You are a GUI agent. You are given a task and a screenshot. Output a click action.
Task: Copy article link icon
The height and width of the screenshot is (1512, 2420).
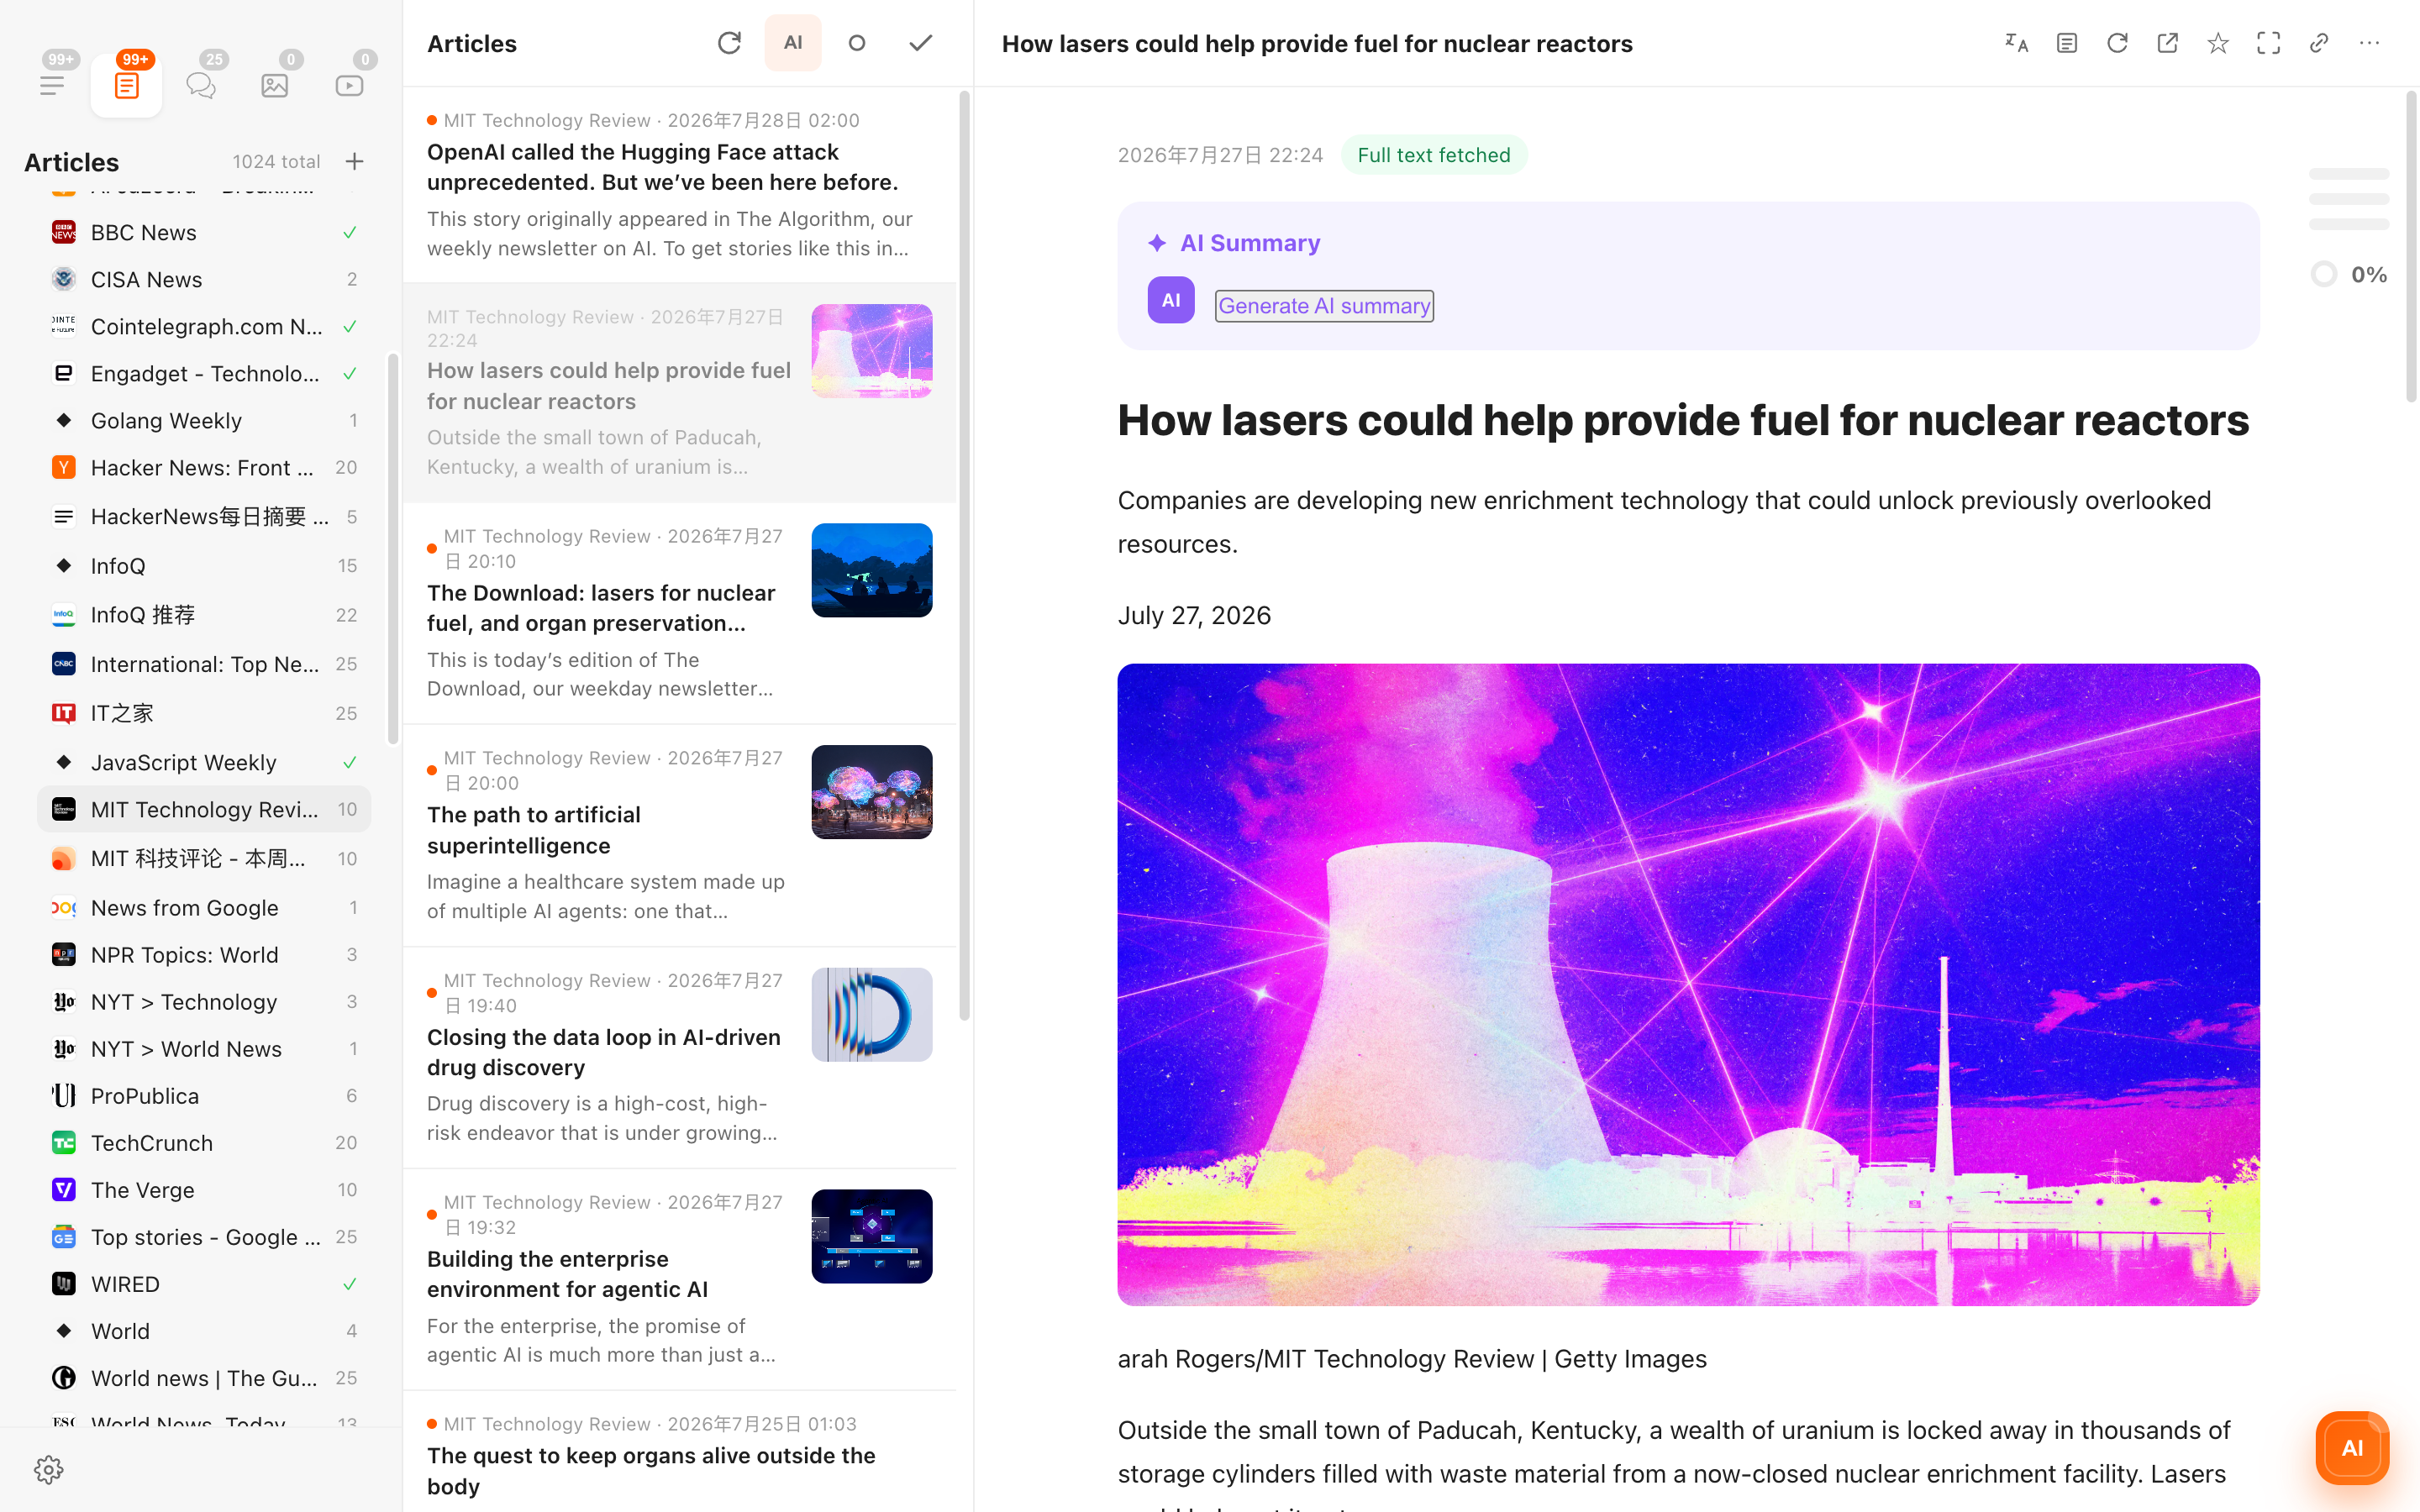(2319, 43)
